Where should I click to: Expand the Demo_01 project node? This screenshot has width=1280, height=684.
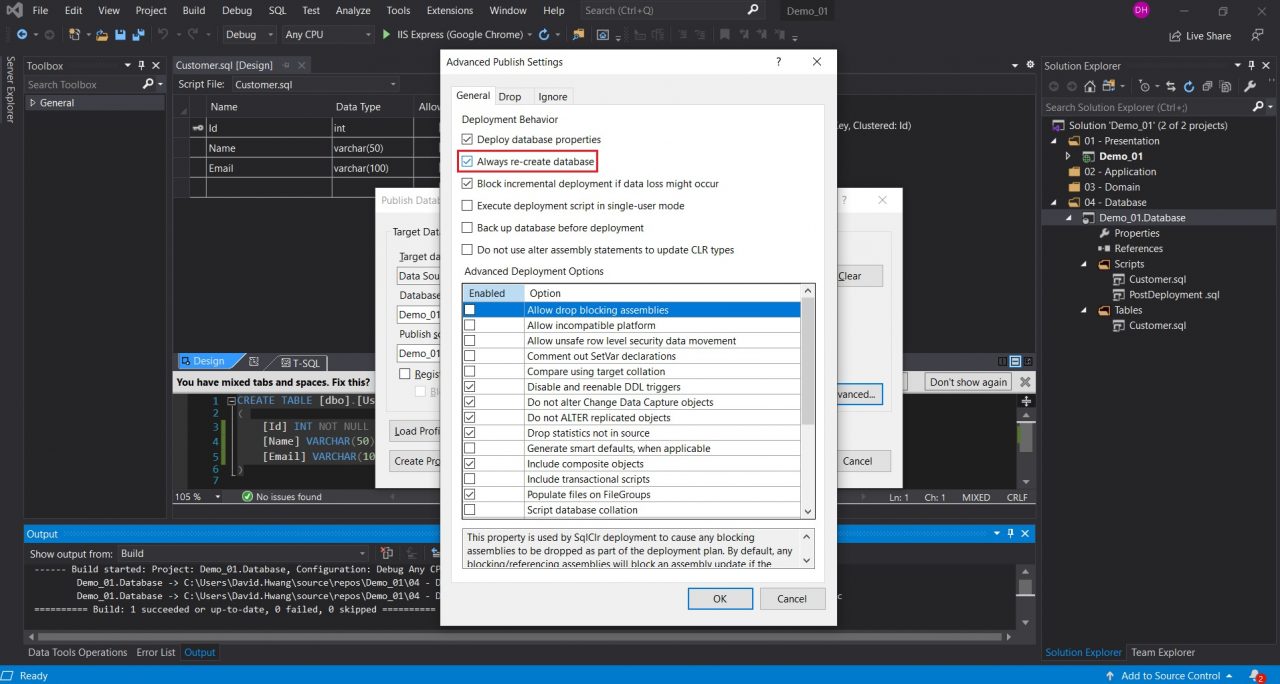(1068, 156)
